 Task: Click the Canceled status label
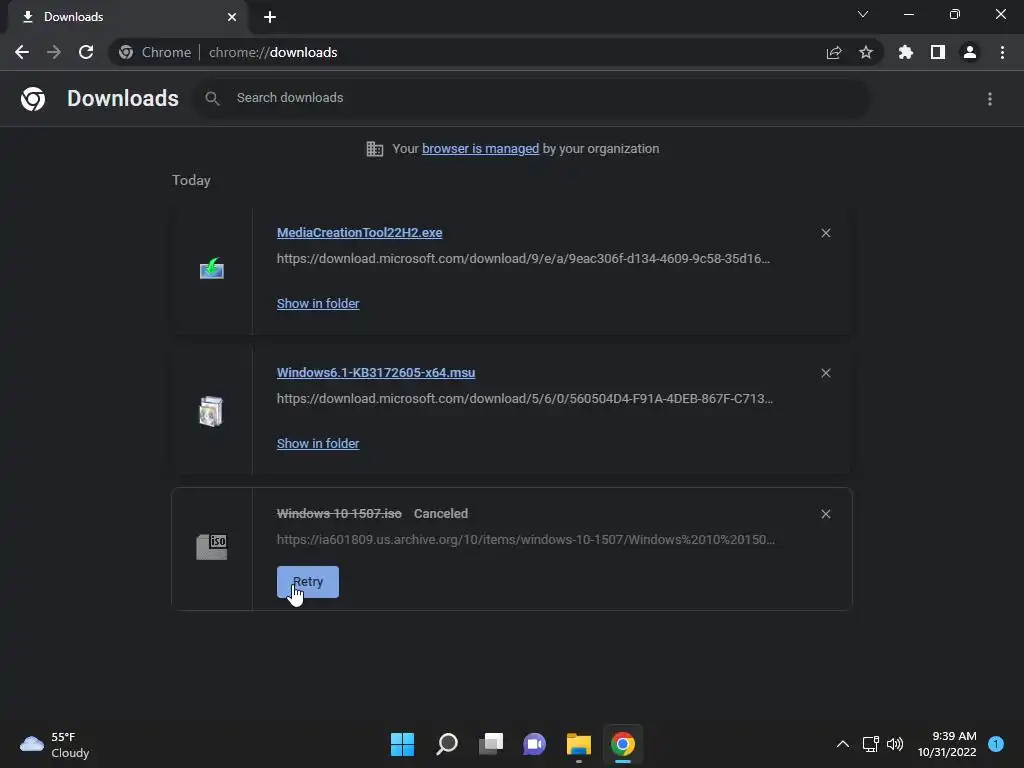coord(441,513)
